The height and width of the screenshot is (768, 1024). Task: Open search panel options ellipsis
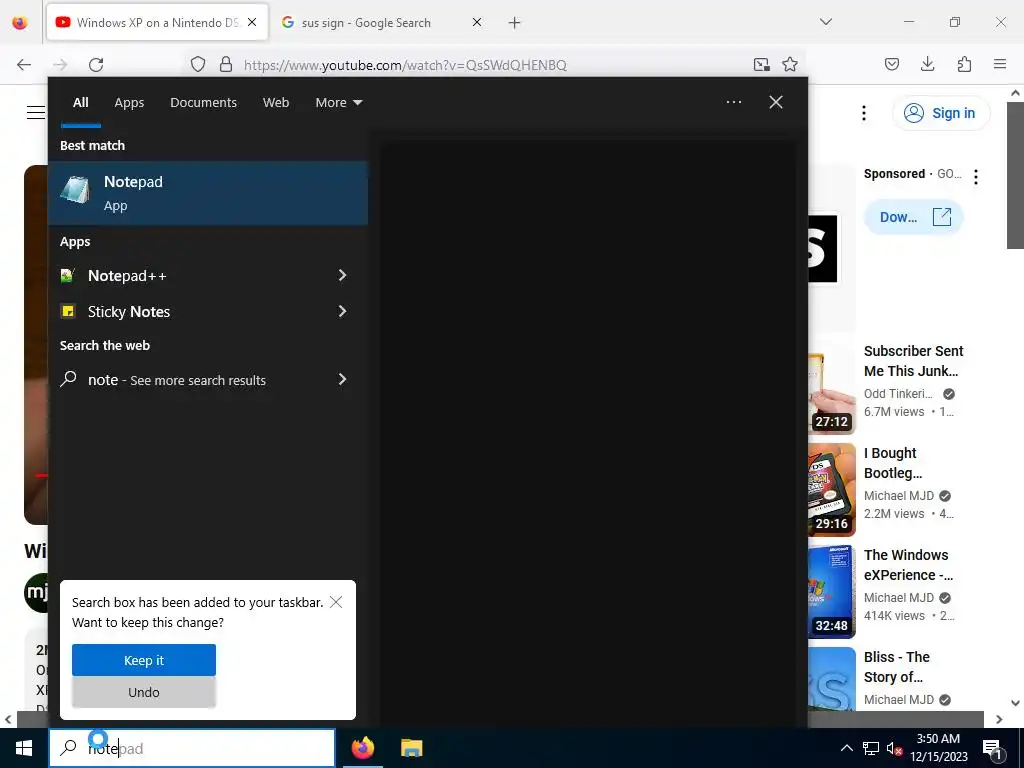[733, 102]
